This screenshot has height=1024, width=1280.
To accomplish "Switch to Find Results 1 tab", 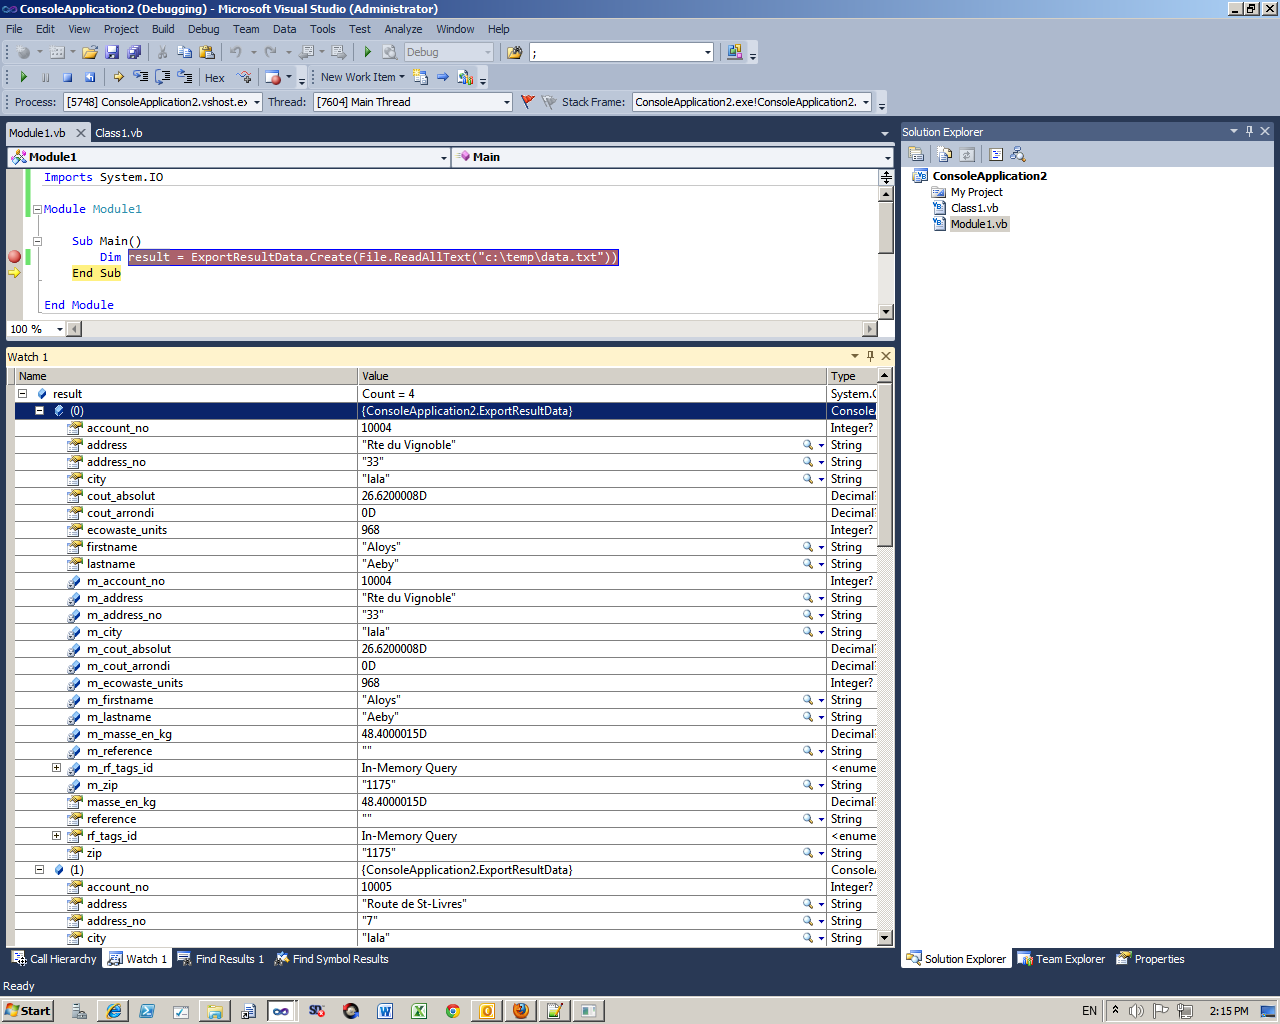I will 220,959.
